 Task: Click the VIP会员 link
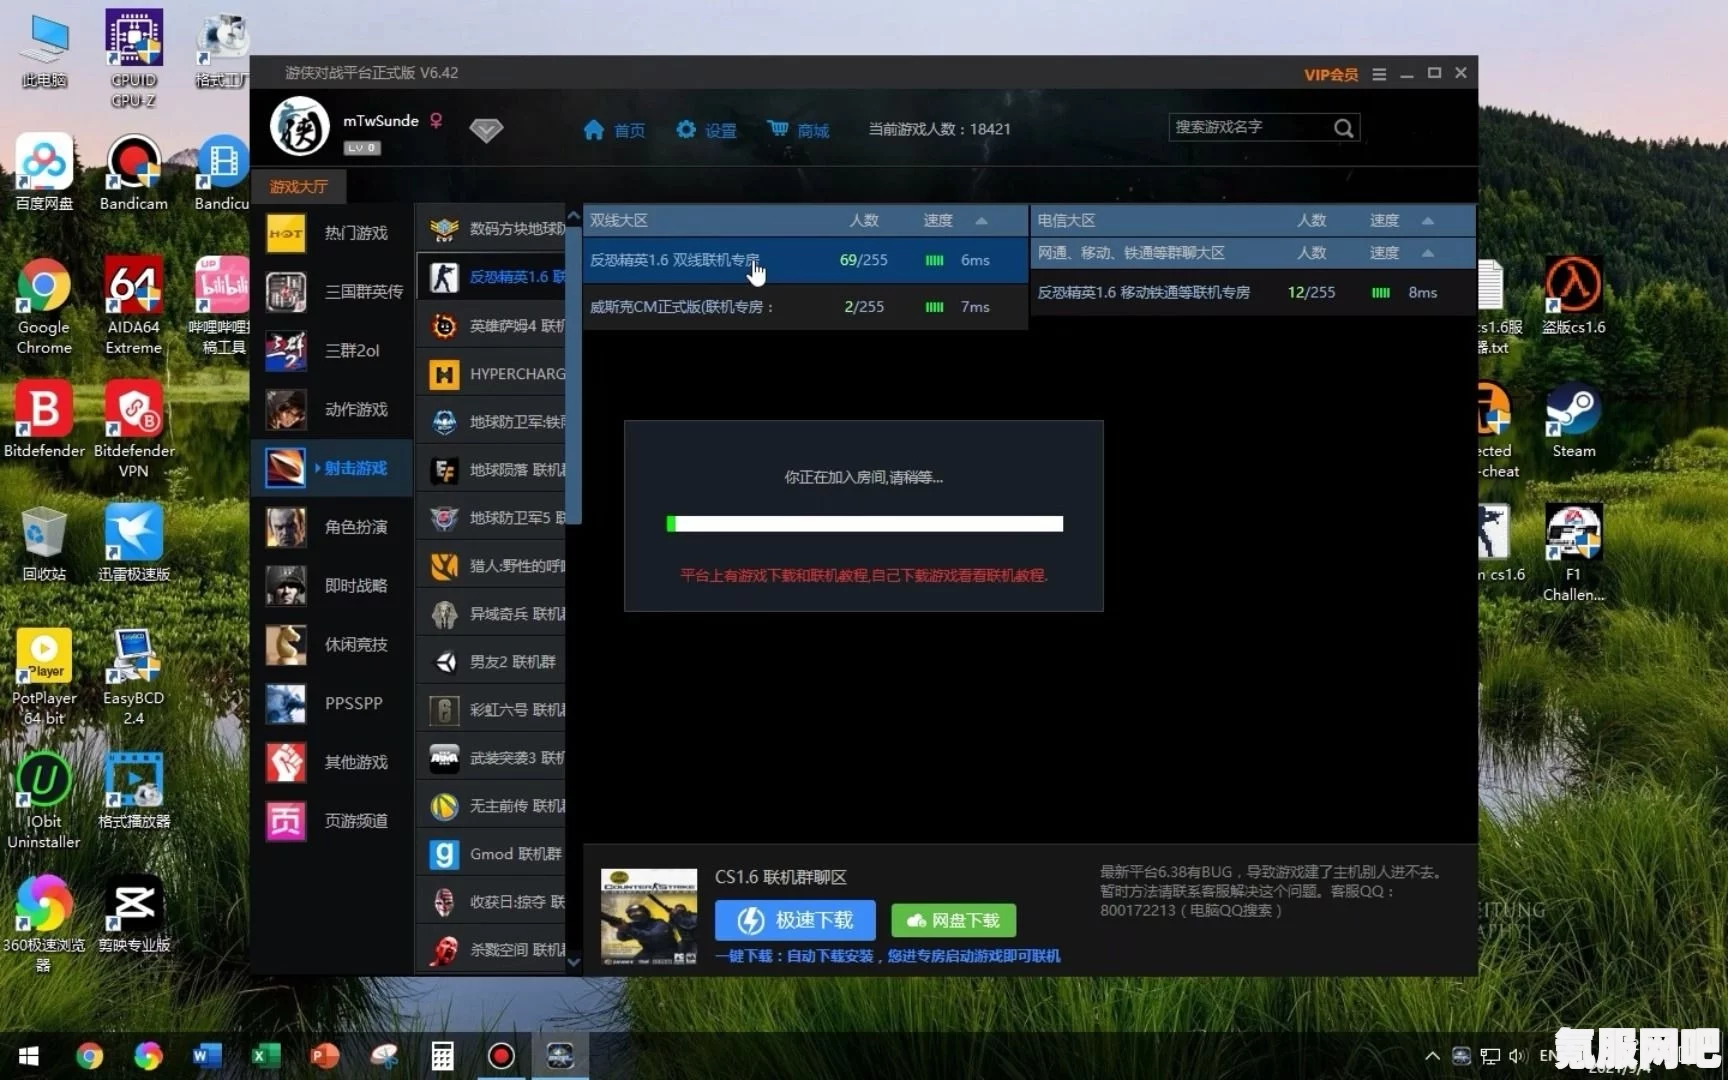point(1331,74)
